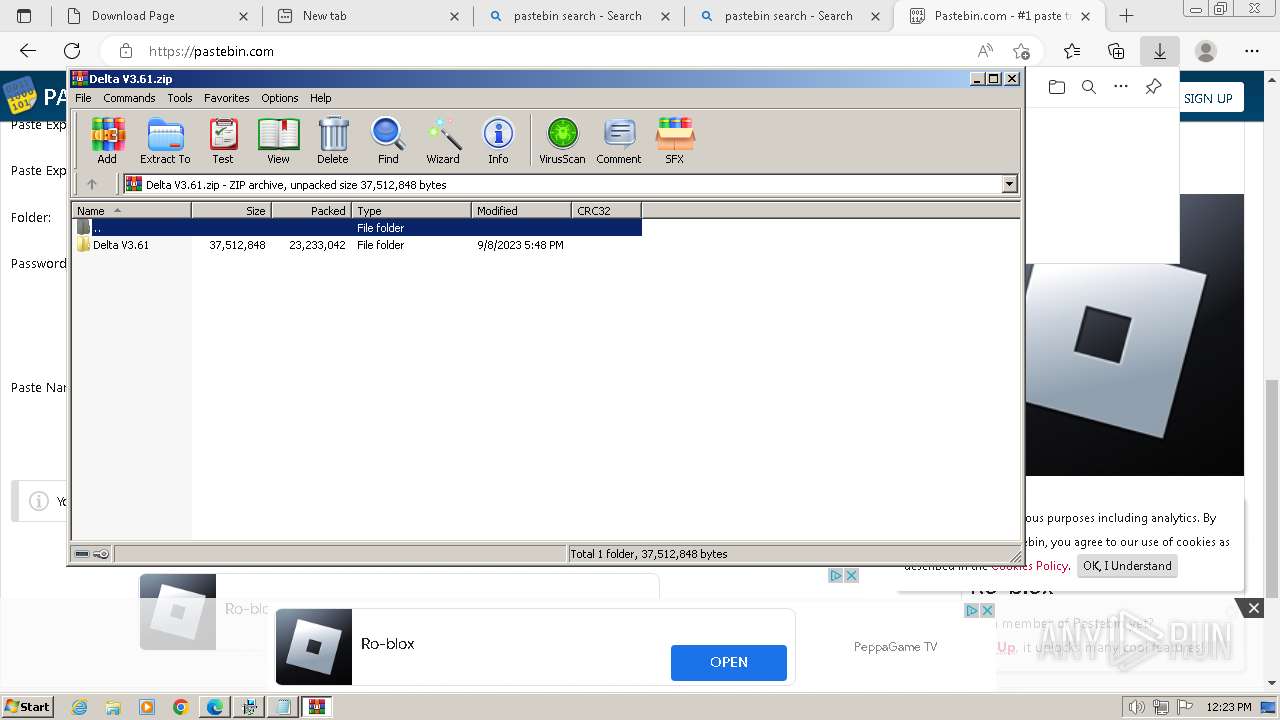Image resolution: width=1280 pixels, height=720 pixels.
Task: Click the browser back arrow
Action: click(x=28, y=51)
